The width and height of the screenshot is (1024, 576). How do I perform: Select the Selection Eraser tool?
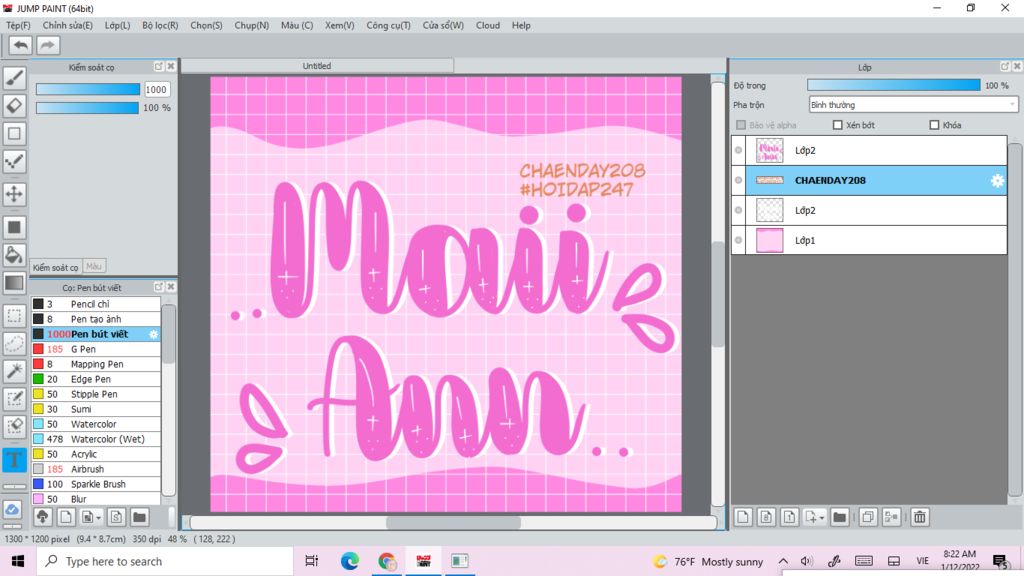click(14, 426)
